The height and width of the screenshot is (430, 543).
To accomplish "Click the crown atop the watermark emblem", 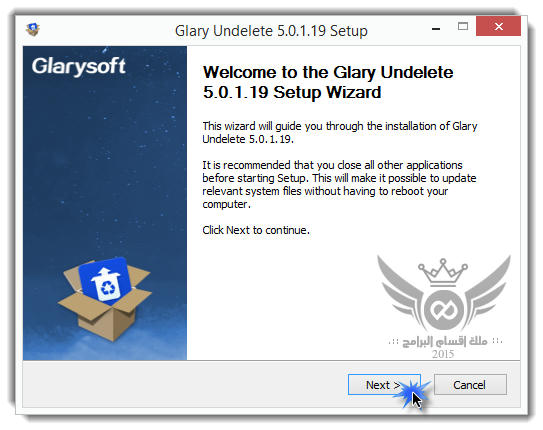I will click(443, 271).
